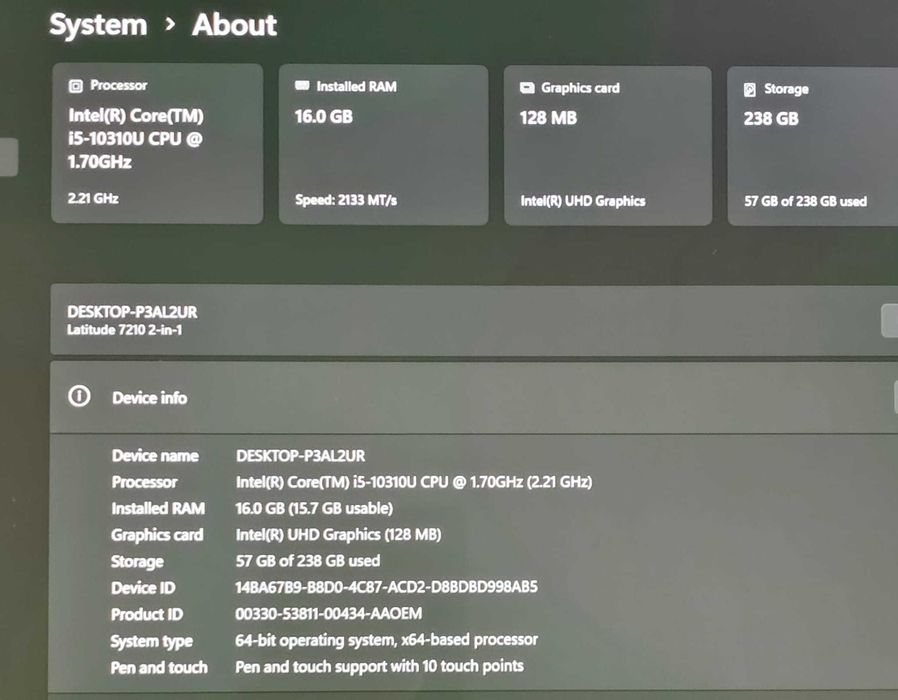
Task: Click the Processor row value in Device info
Action: (414, 482)
